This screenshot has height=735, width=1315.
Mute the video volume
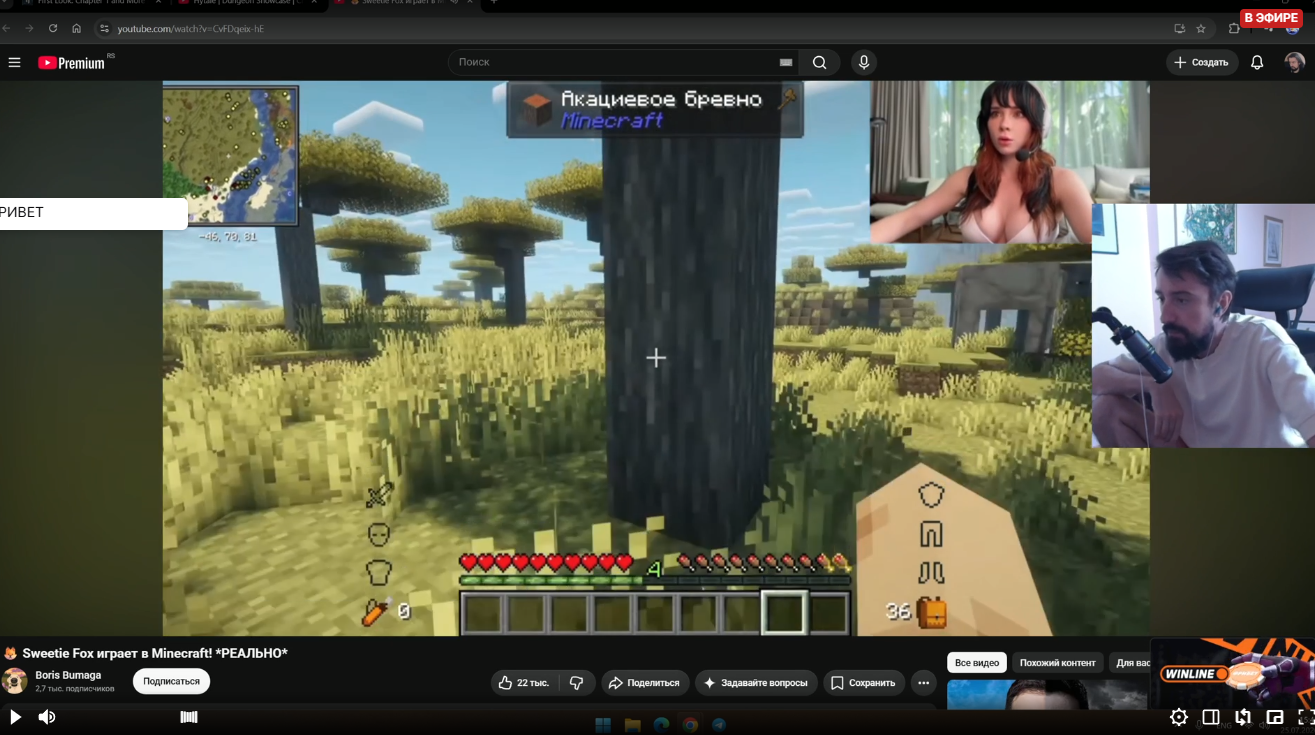(47, 717)
